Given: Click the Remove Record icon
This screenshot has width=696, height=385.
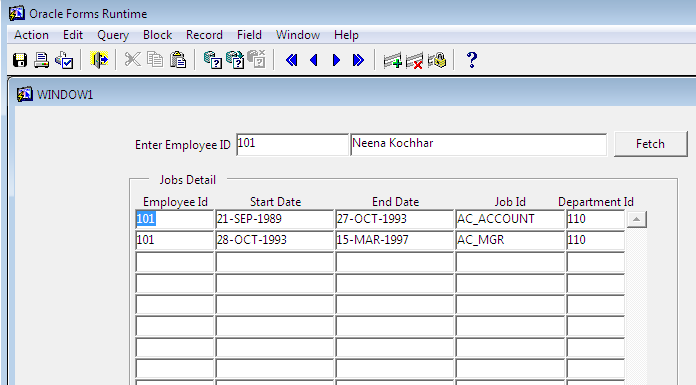Looking at the screenshot, I should 415,60.
